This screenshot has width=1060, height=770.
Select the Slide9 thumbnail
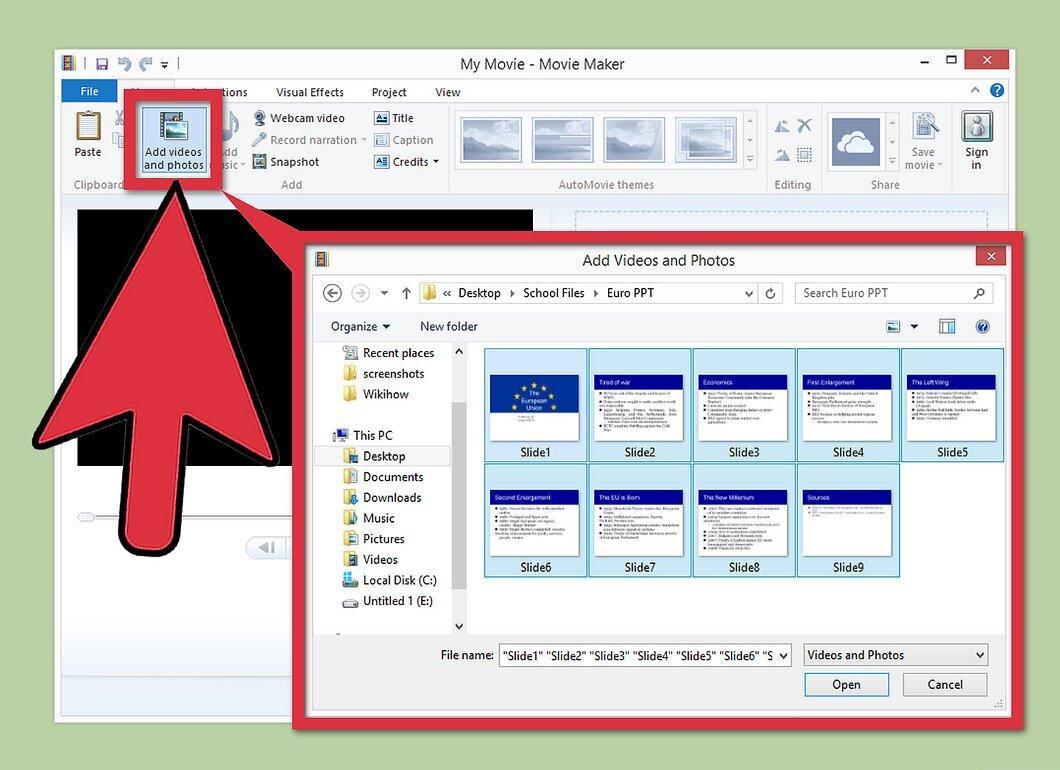pyautogui.click(x=848, y=521)
